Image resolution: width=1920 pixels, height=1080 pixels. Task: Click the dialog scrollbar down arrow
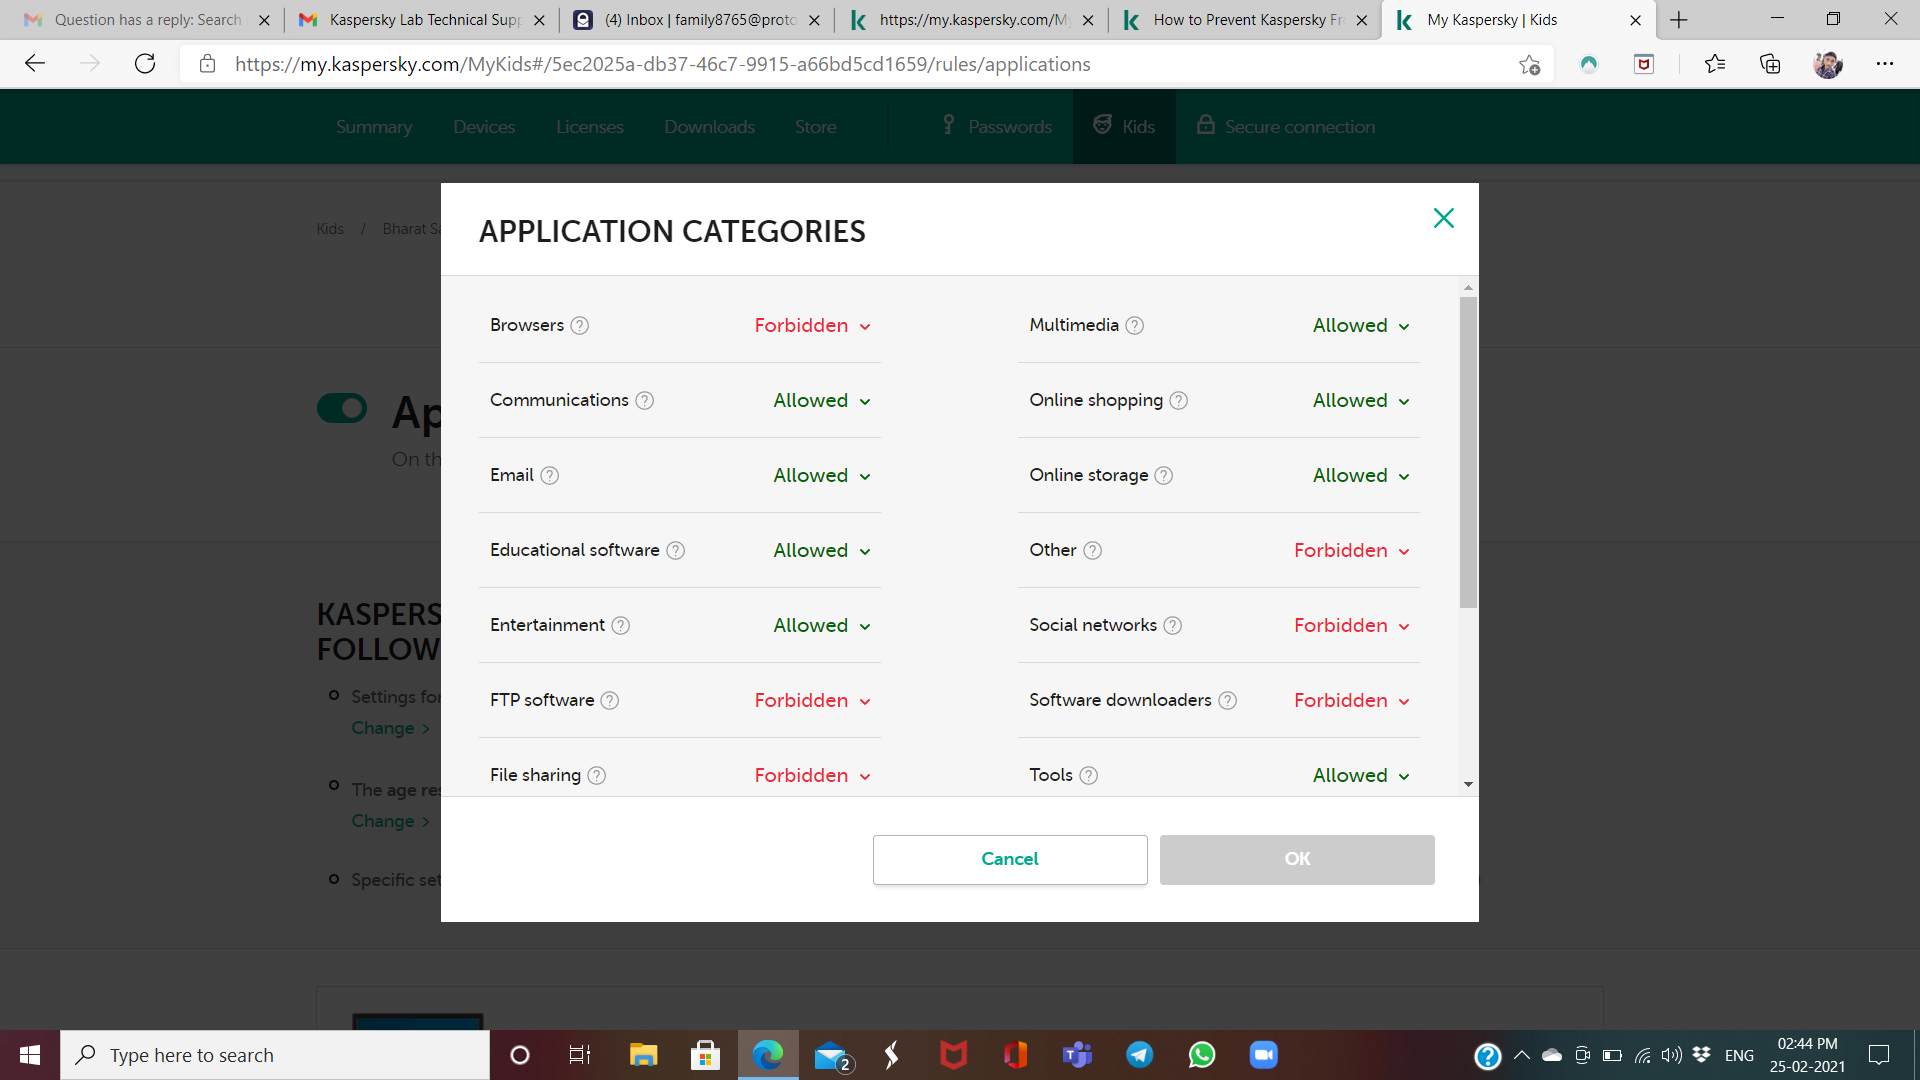click(x=1468, y=784)
